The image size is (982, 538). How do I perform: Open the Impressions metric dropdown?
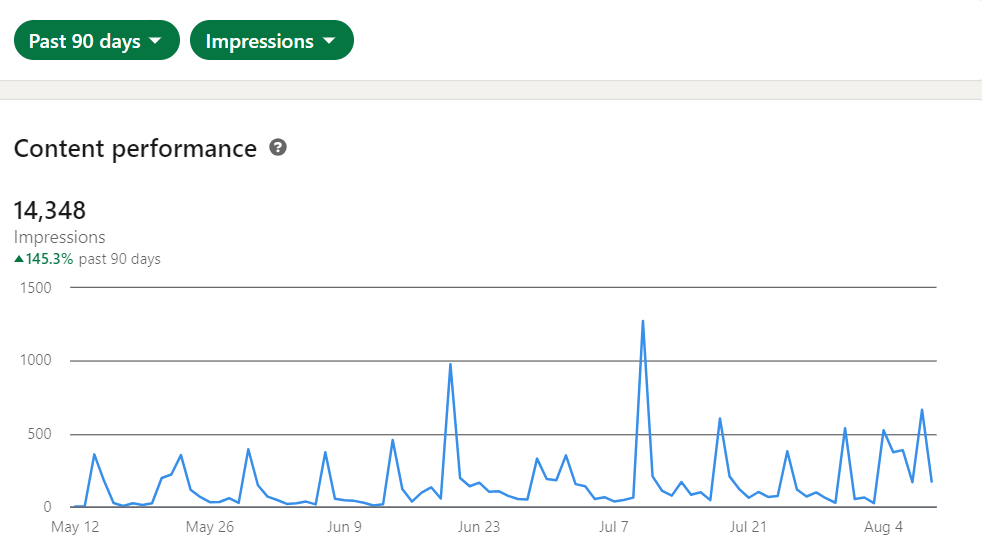[271, 41]
